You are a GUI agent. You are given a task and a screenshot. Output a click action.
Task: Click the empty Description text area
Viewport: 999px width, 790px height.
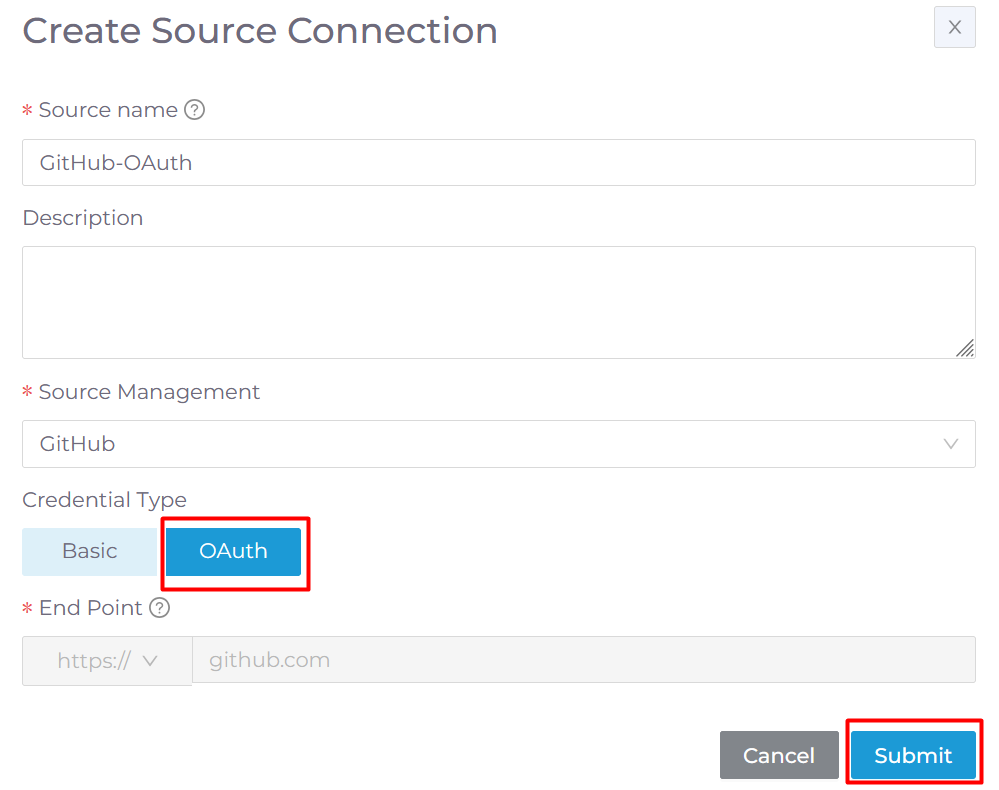[498, 300]
